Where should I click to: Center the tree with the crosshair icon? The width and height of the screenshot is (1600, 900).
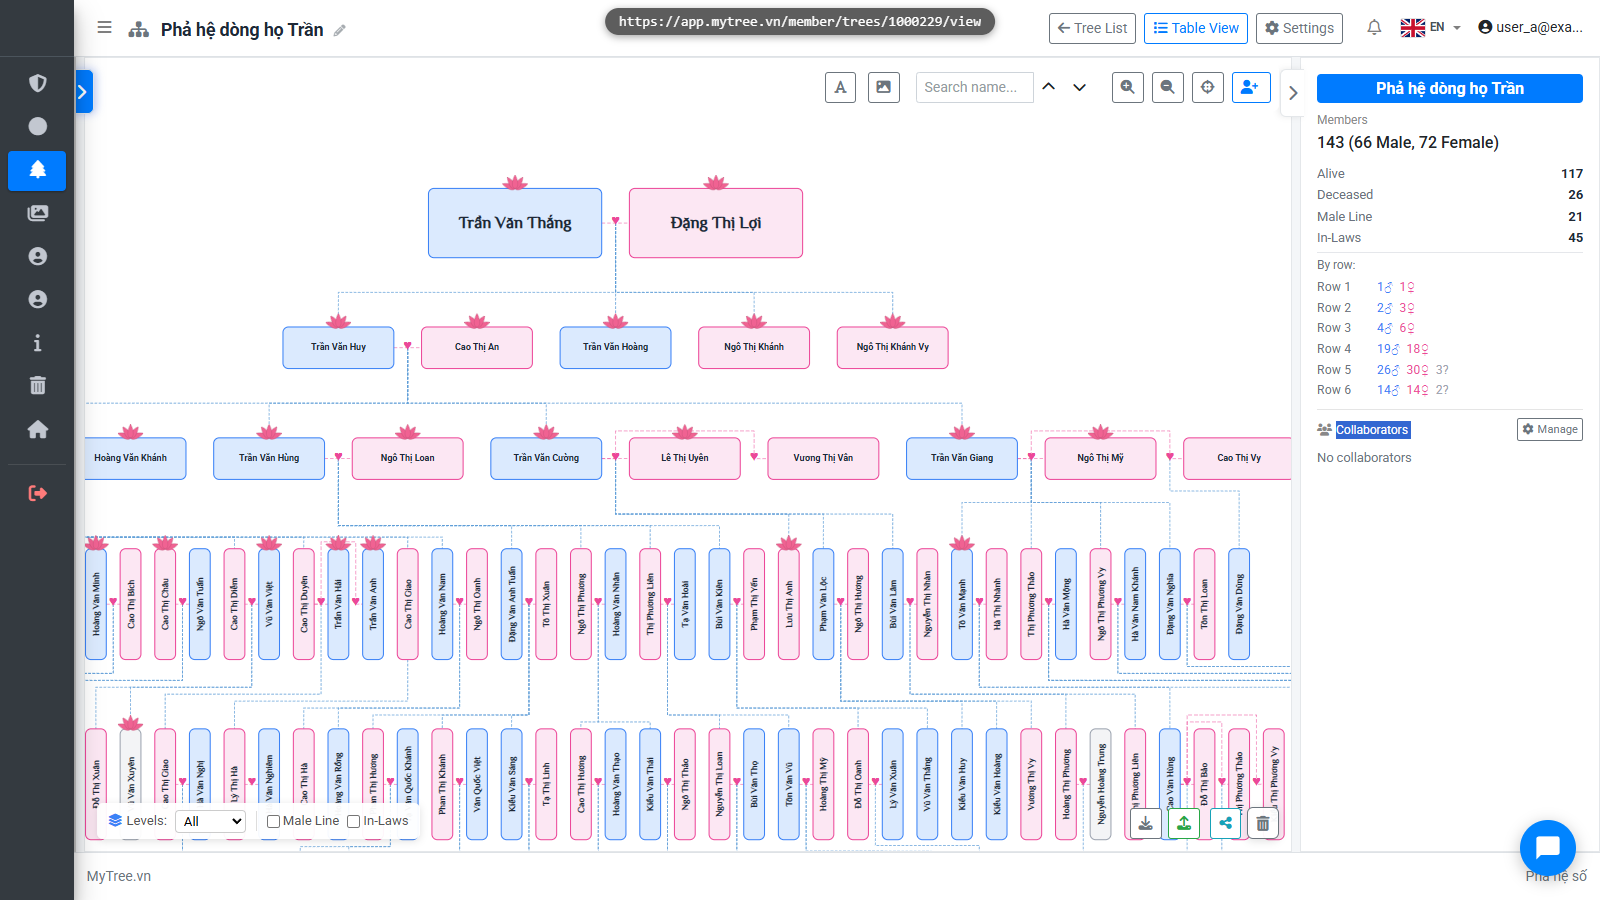(1208, 87)
